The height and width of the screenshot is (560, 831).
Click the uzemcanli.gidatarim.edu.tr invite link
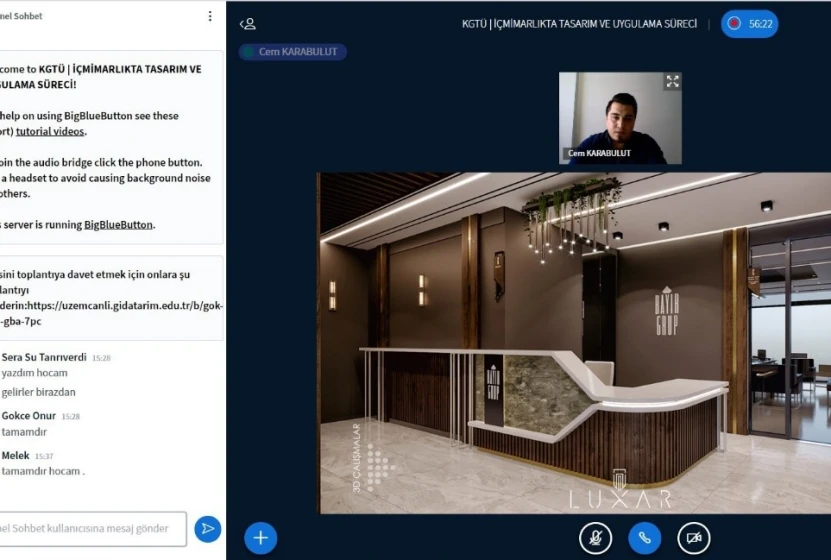(110, 306)
